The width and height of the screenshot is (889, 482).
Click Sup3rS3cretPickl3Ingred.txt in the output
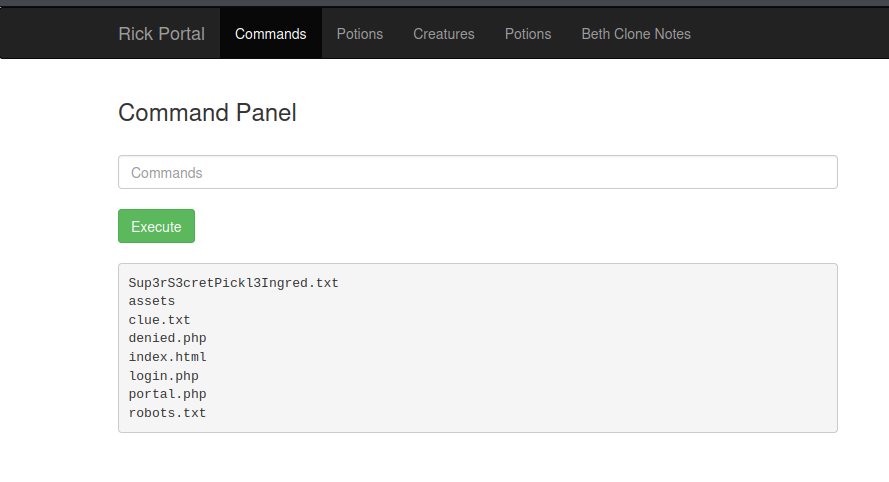pyautogui.click(x=233, y=283)
